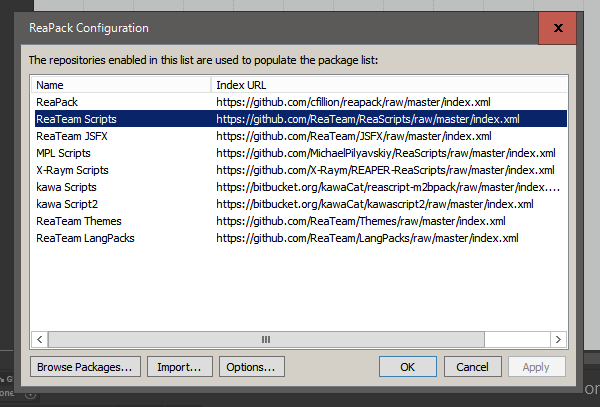
Task: Click the ReaTeam/JSFX index URL
Action: tap(354, 136)
